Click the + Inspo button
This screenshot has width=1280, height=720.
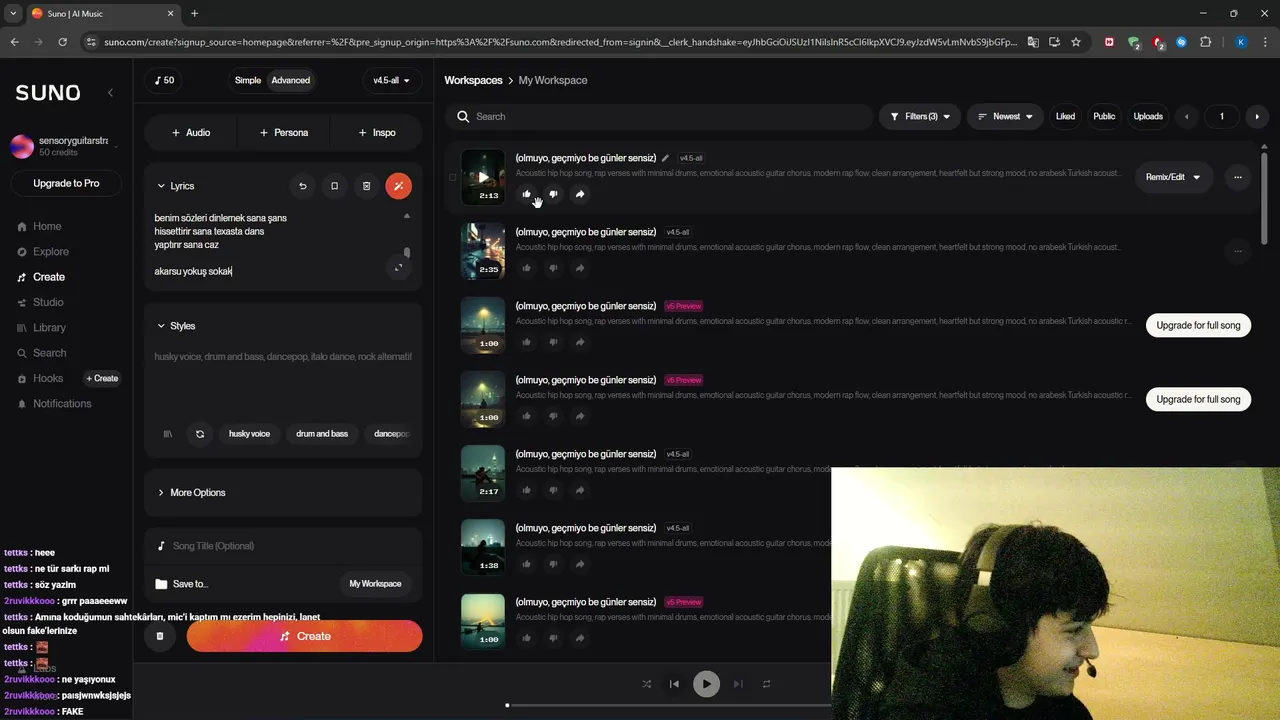[376, 132]
